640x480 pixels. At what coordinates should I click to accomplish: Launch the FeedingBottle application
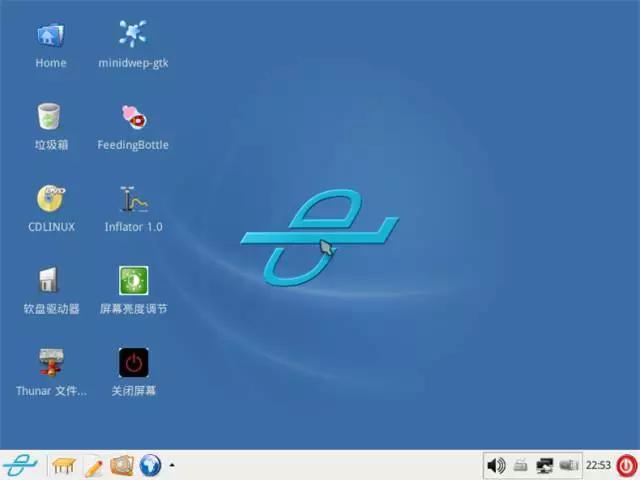pos(133,118)
